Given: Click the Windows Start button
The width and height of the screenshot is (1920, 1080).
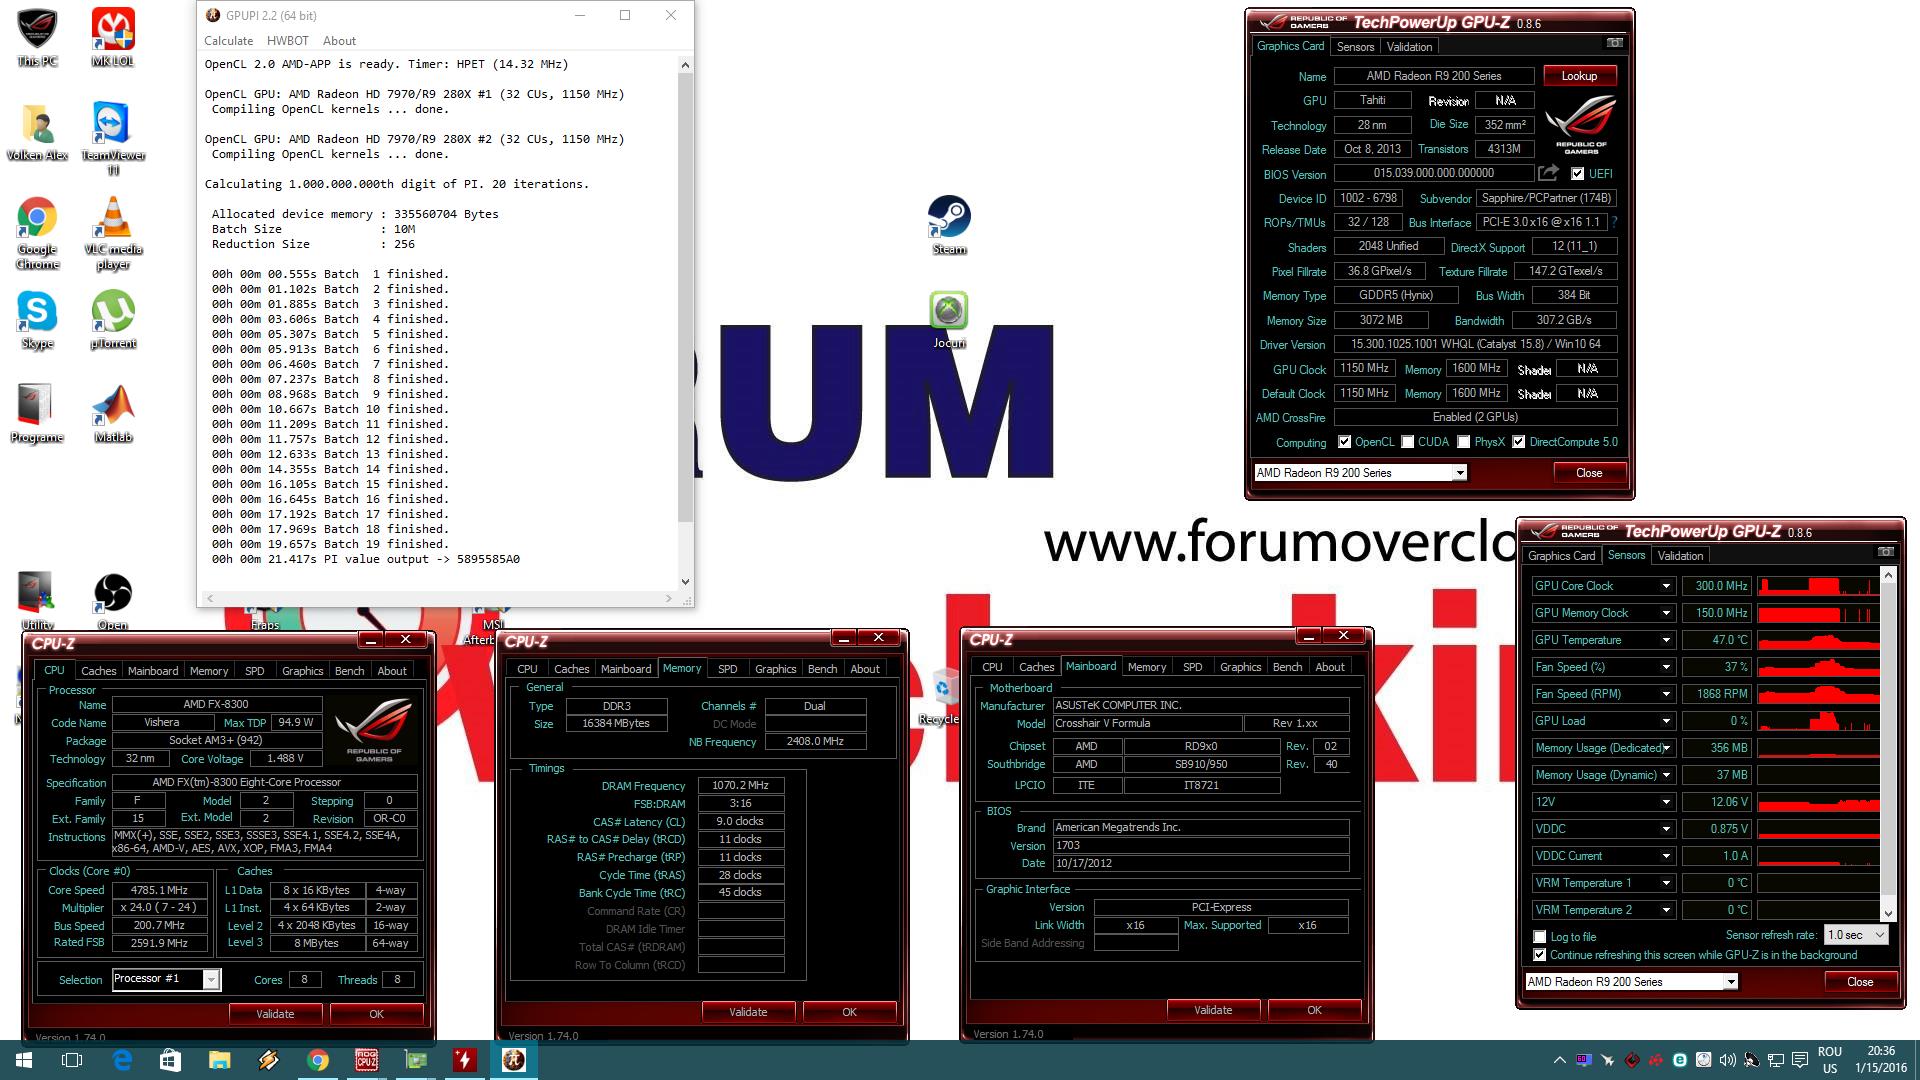Looking at the screenshot, I should click(x=24, y=1060).
